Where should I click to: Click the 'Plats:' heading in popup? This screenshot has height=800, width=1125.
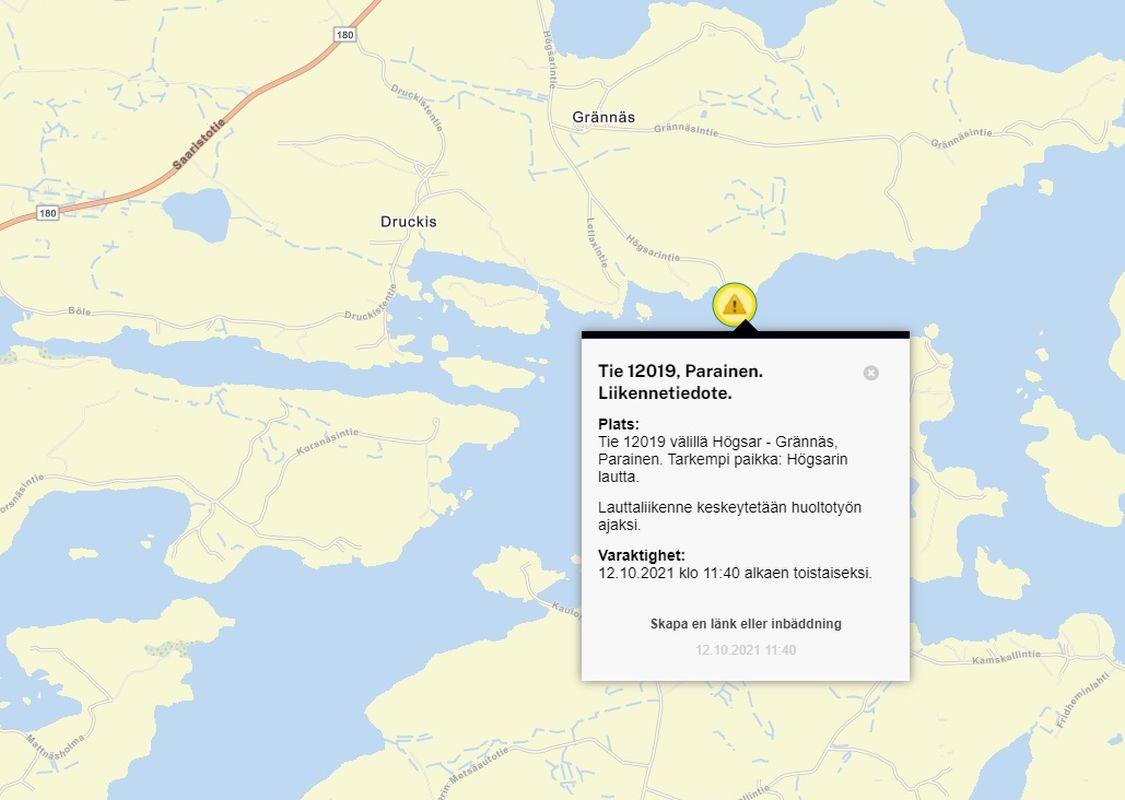[x=618, y=424]
